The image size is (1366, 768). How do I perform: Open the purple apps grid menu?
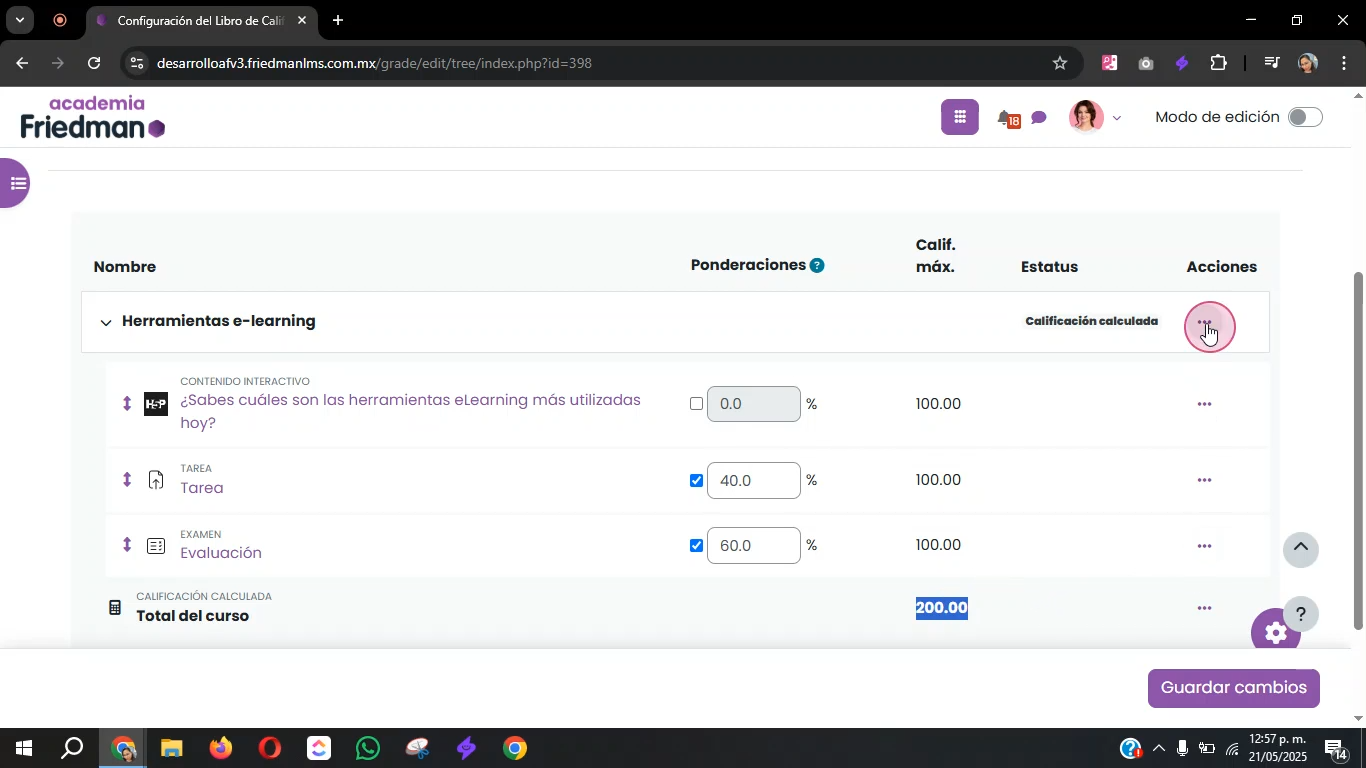pyautogui.click(x=959, y=117)
